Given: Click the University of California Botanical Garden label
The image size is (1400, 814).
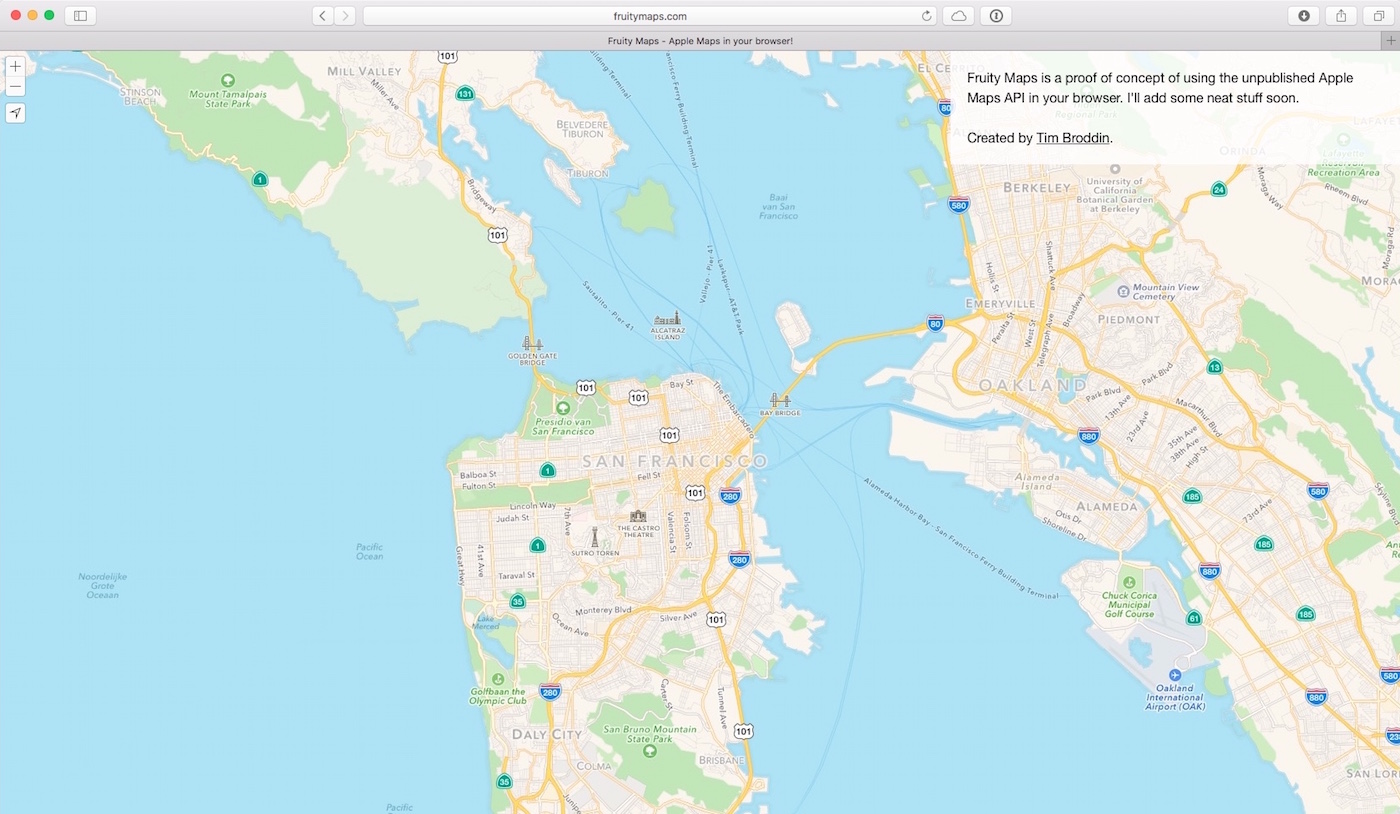Looking at the screenshot, I should tap(1114, 195).
